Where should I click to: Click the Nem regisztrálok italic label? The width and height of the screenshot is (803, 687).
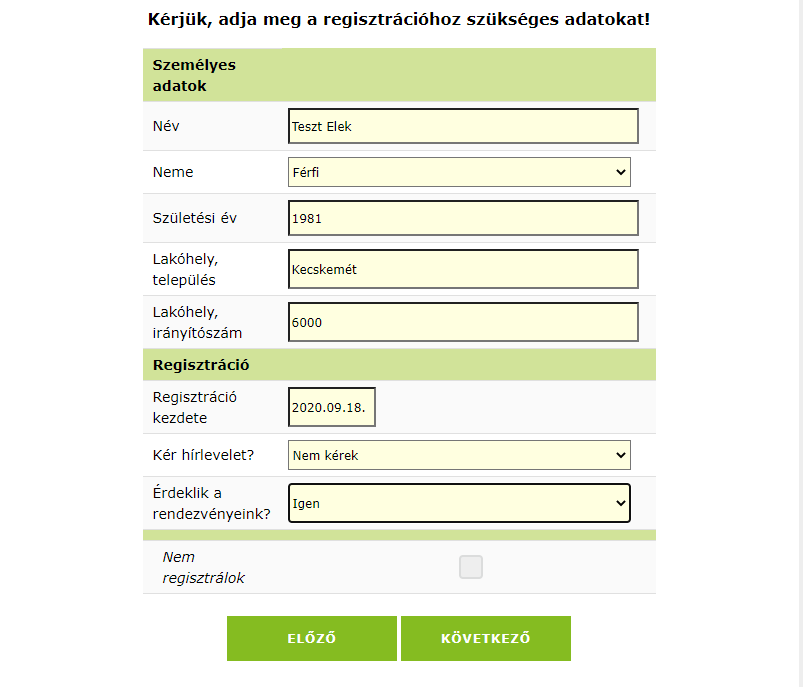[203, 567]
